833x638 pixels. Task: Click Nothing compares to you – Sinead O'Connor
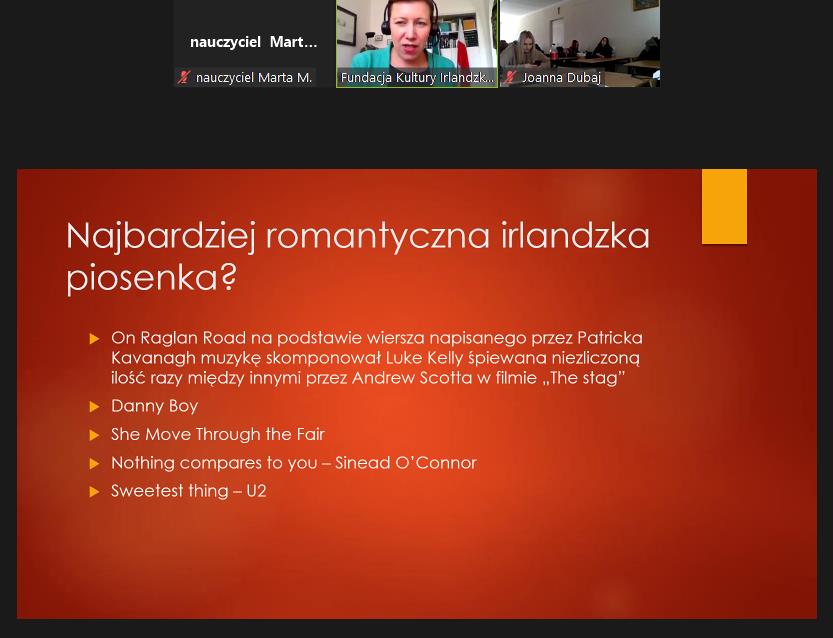click(x=293, y=463)
